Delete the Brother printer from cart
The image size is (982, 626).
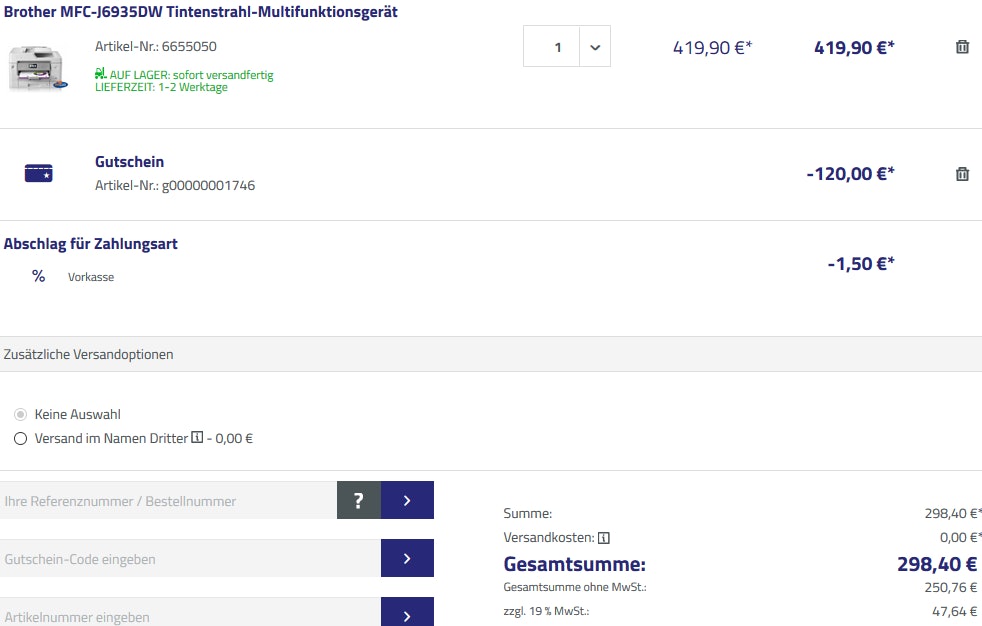(x=962, y=47)
